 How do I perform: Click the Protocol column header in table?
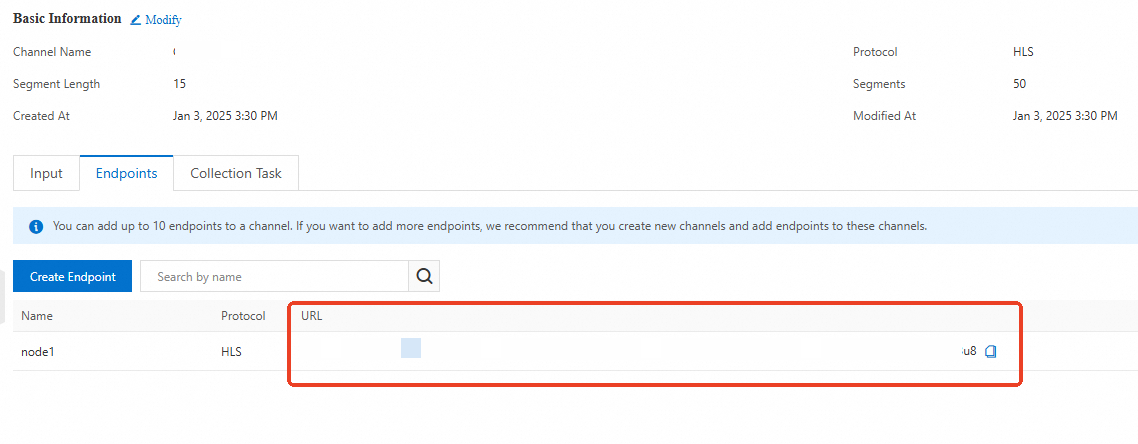coord(243,316)
